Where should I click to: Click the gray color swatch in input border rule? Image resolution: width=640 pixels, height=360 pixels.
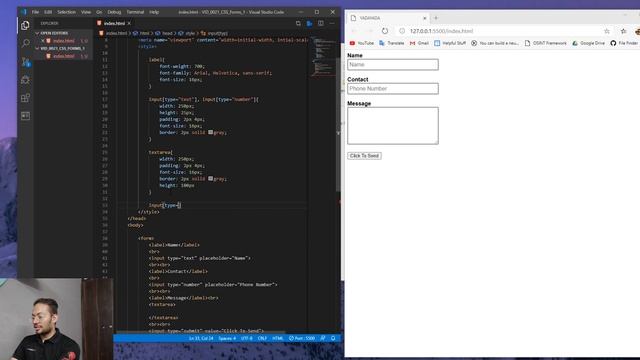[x=211, y=132]
